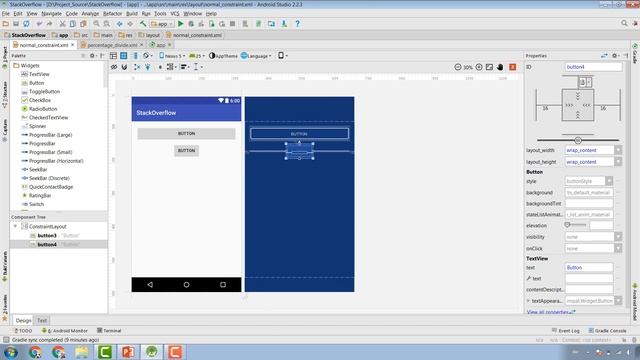Select the Show Blueprint view icon
The image size is (640, 360).
click(x=124, y=56)
